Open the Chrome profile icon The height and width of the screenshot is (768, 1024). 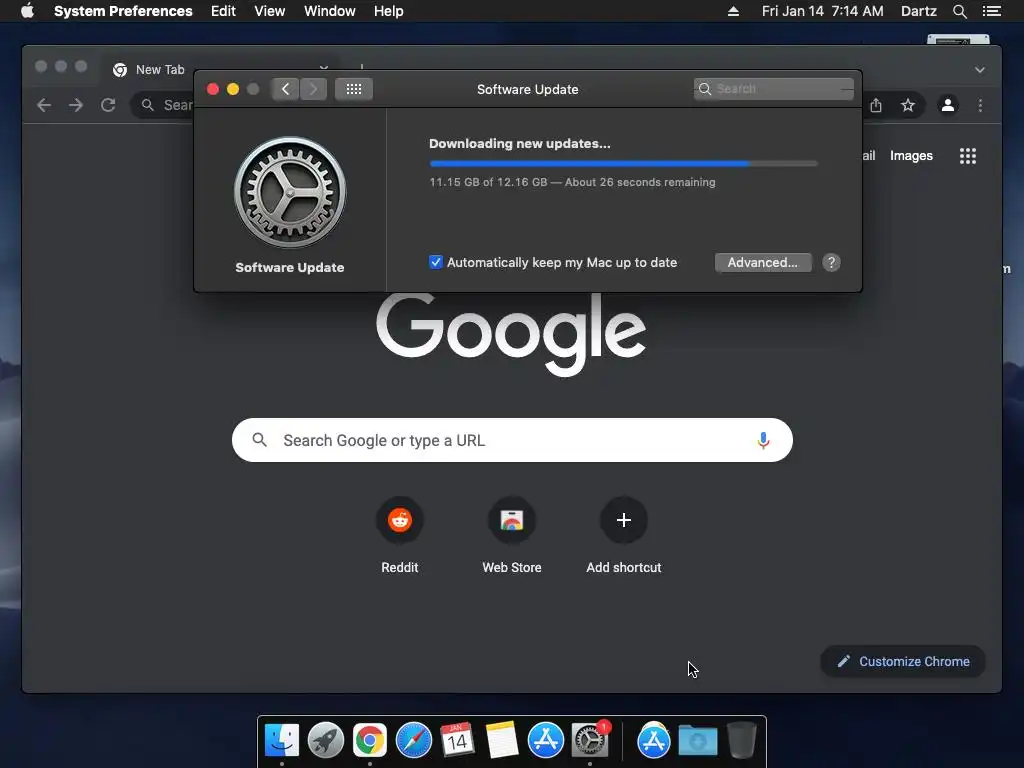coord(948,105)
